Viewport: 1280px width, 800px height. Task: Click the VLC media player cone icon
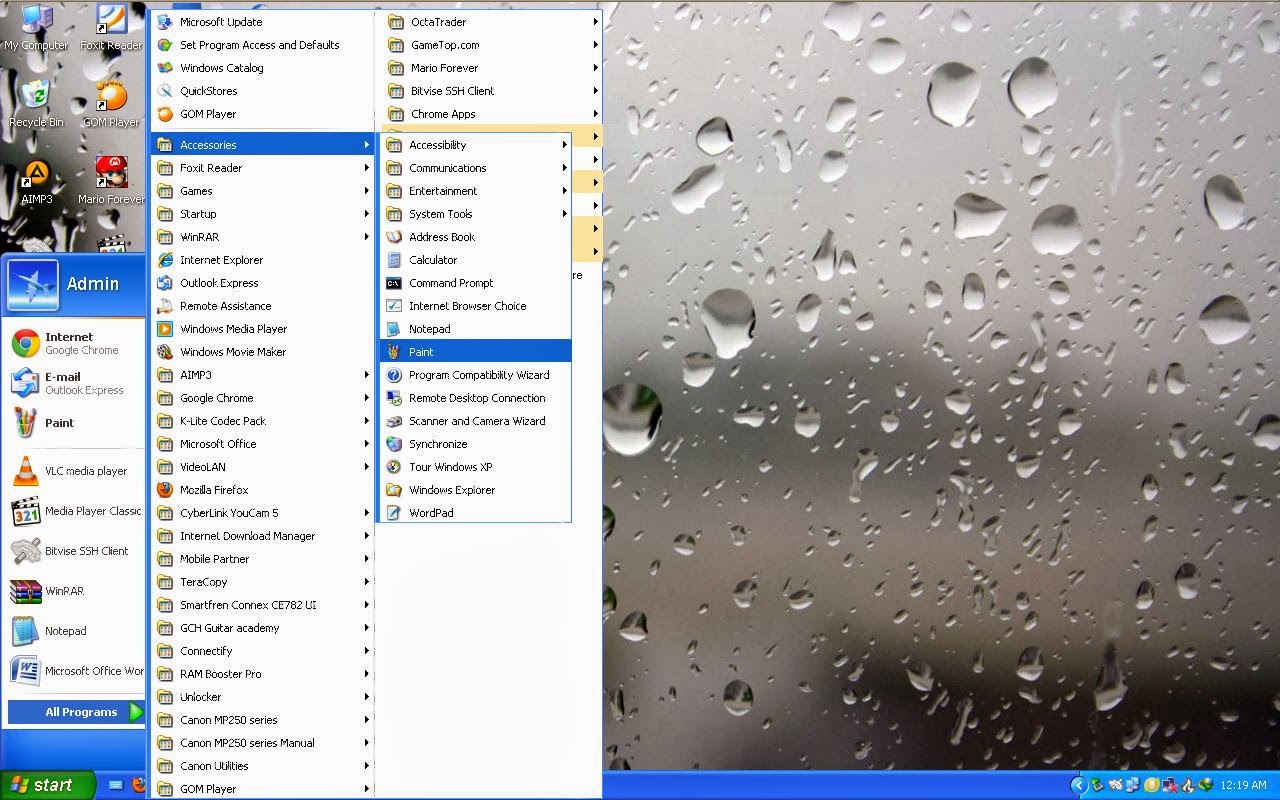coord(25,470)
